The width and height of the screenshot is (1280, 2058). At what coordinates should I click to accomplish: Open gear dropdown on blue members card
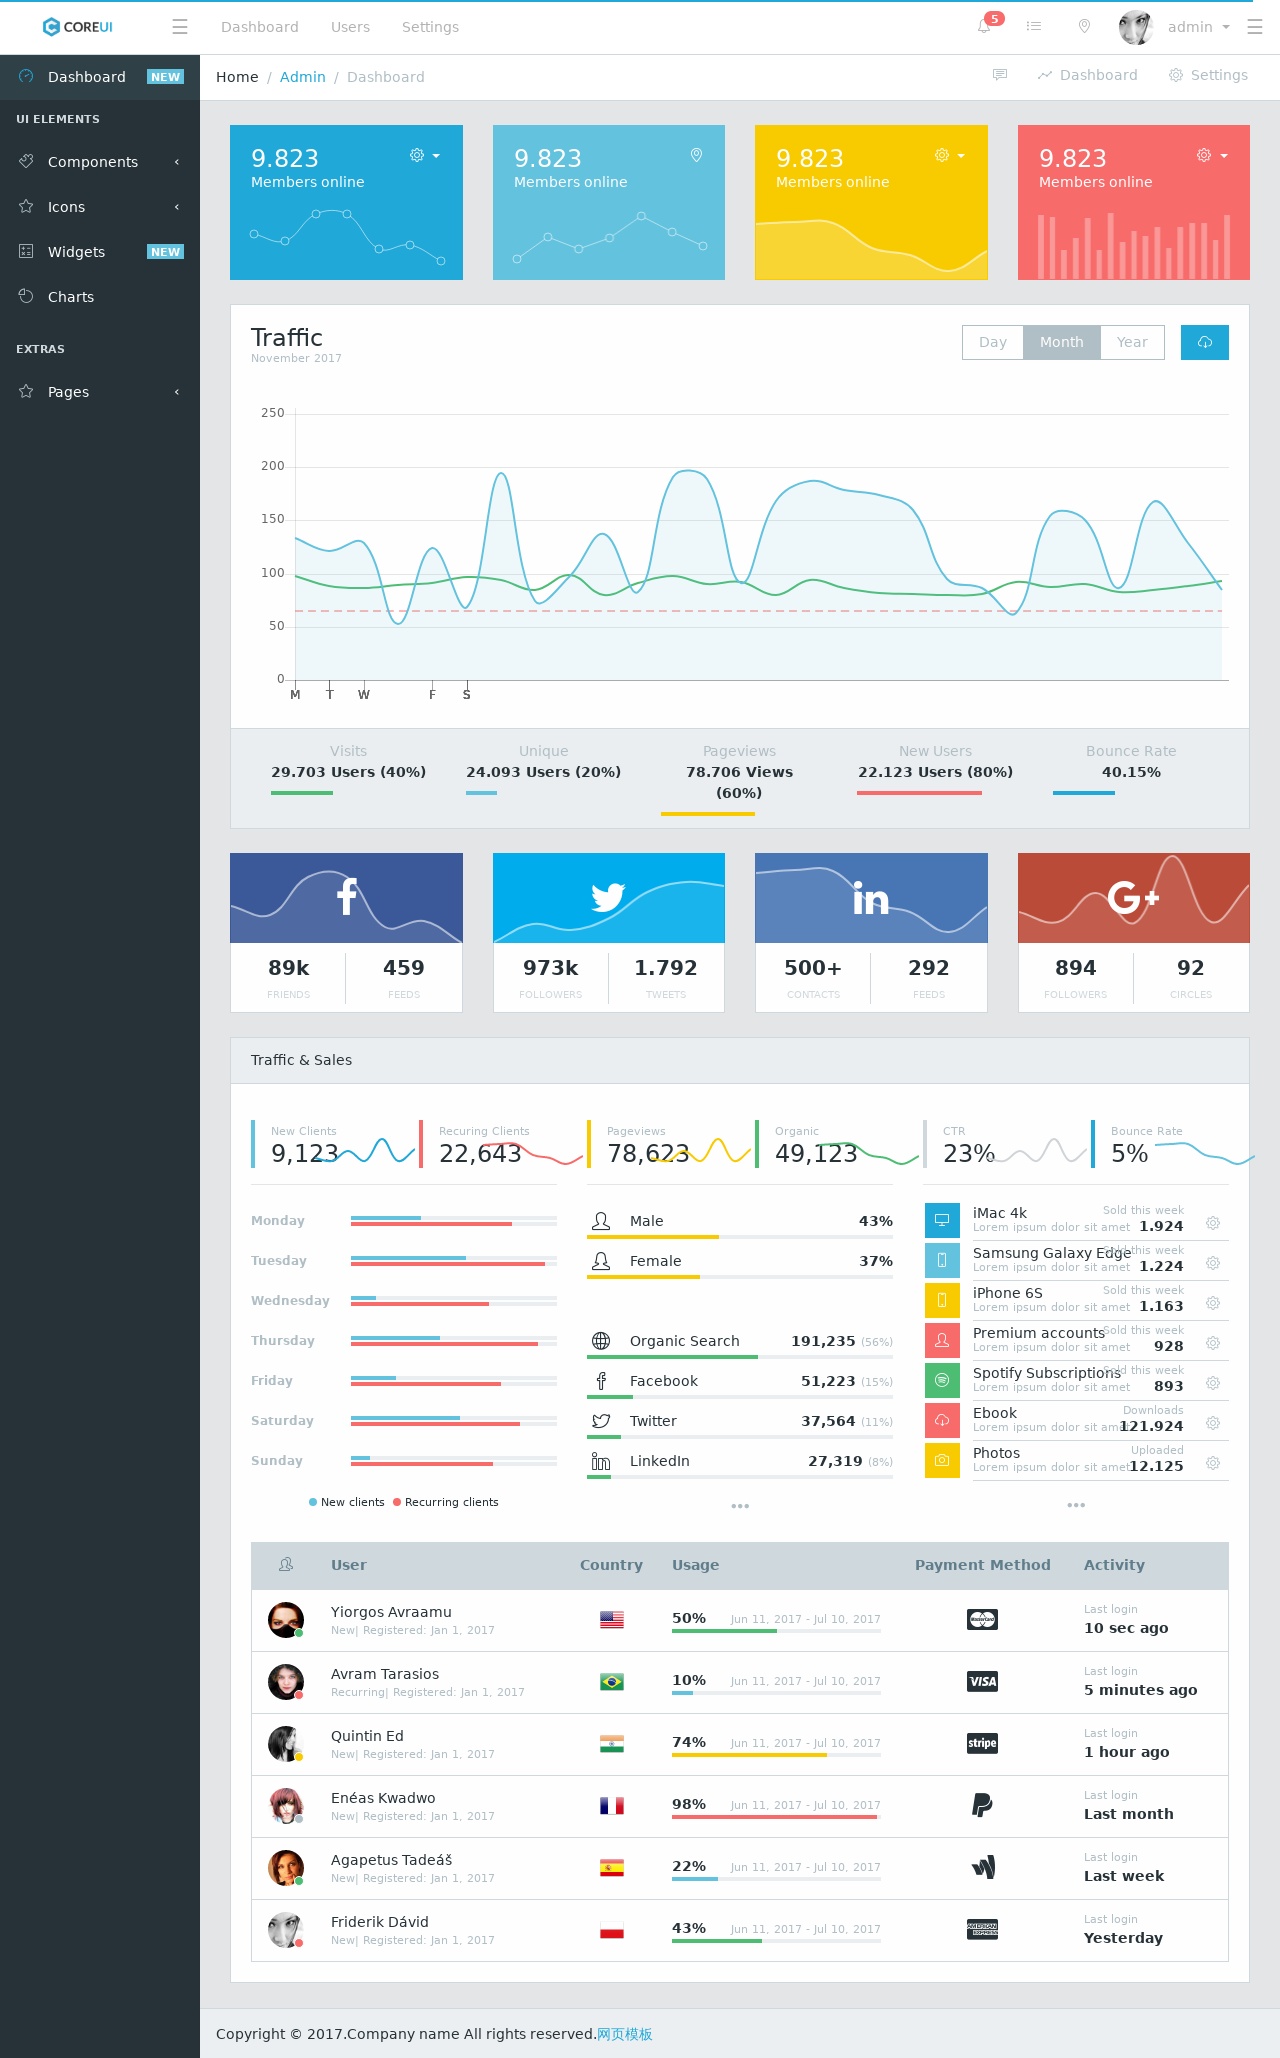pos(424,155)
